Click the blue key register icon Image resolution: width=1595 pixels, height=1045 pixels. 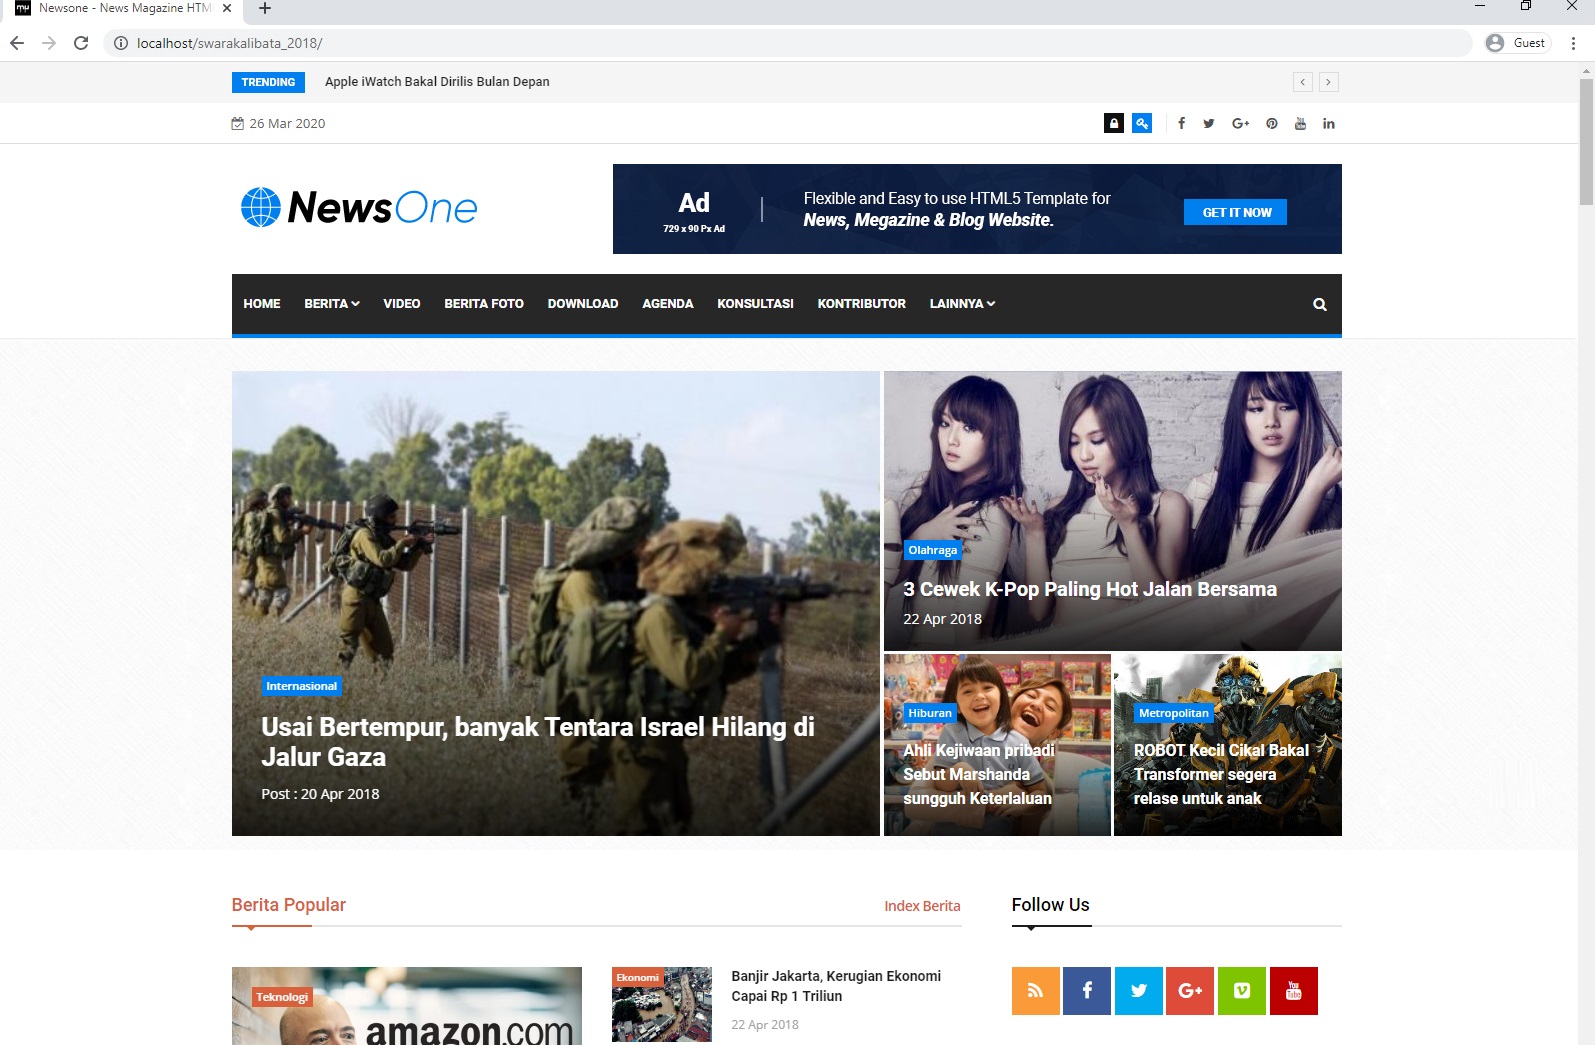pyautogui.click(x=1142, y=123)
